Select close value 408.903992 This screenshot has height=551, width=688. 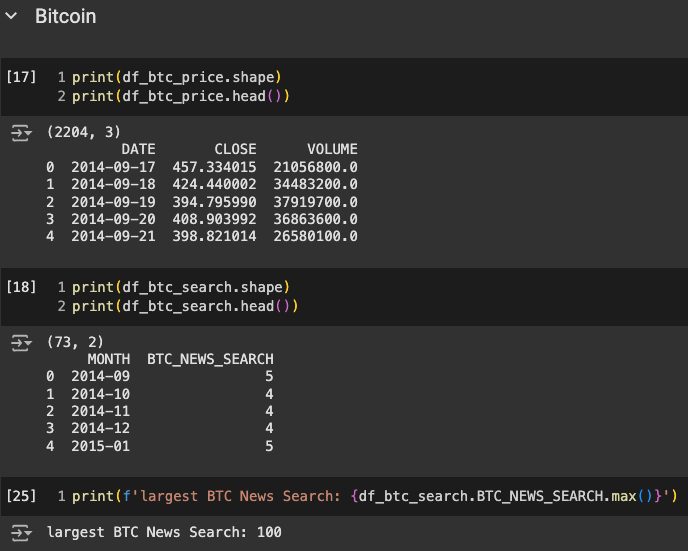coord(214,219)
